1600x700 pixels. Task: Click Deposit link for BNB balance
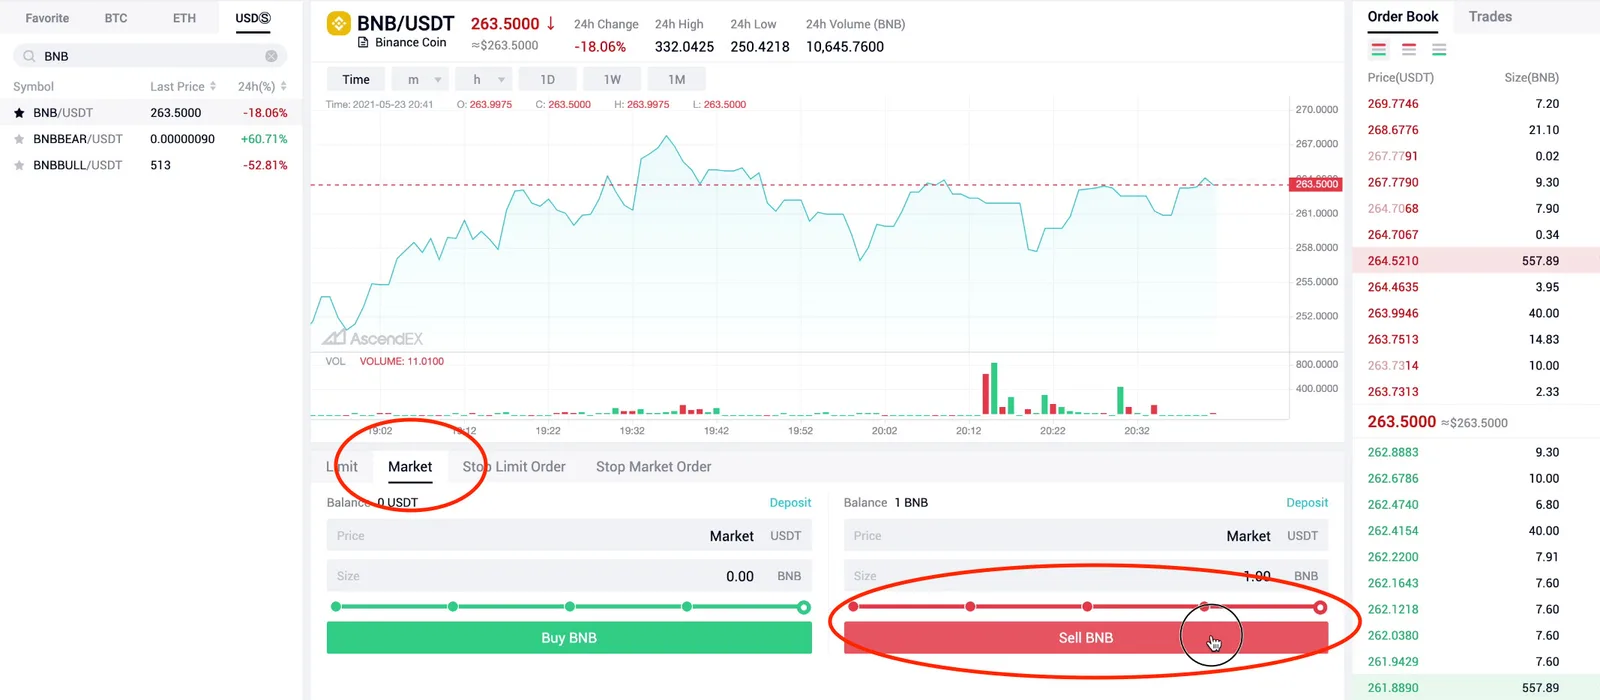[x=1307, y=503]
